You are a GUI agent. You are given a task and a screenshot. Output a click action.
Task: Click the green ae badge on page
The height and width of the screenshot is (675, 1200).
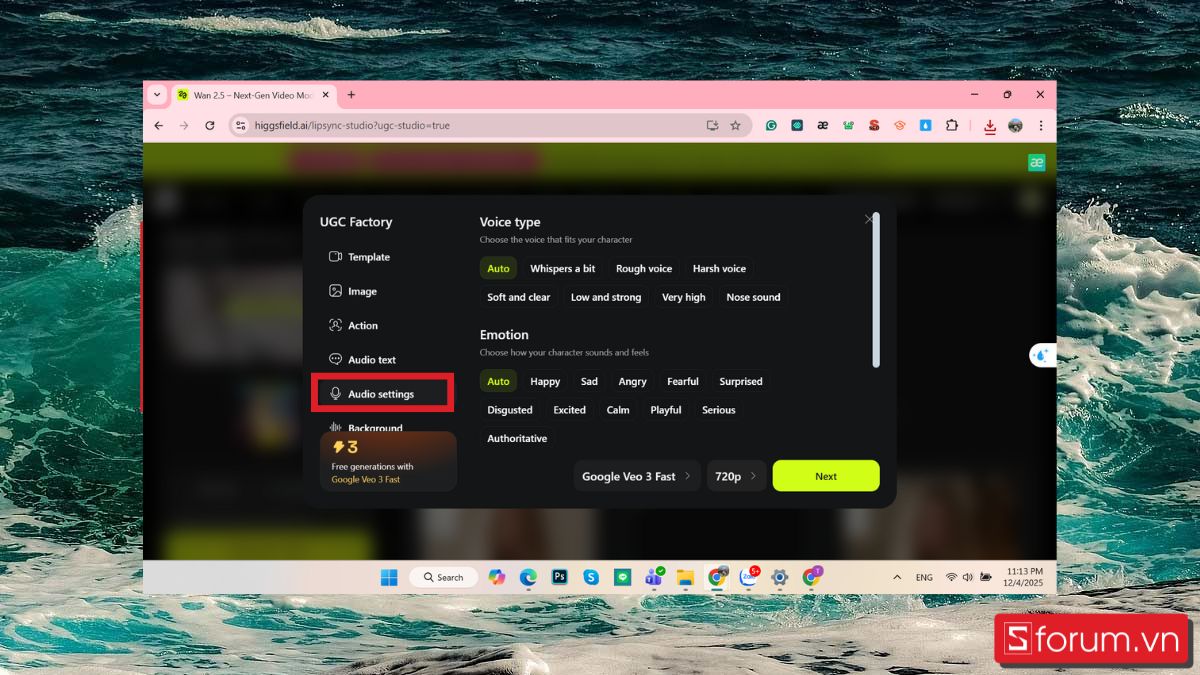pyautogui.click(x=1037, y=162)
